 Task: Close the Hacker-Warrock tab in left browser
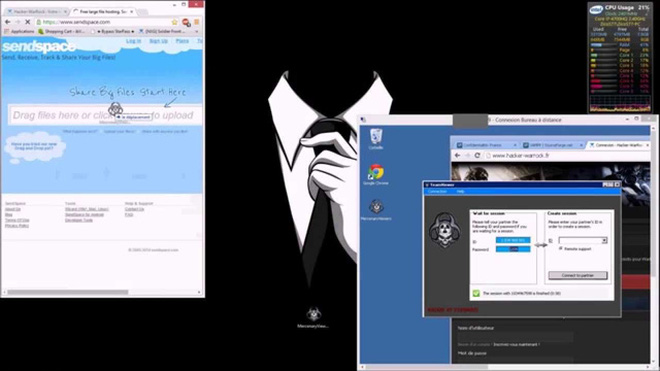coord(65,11)
